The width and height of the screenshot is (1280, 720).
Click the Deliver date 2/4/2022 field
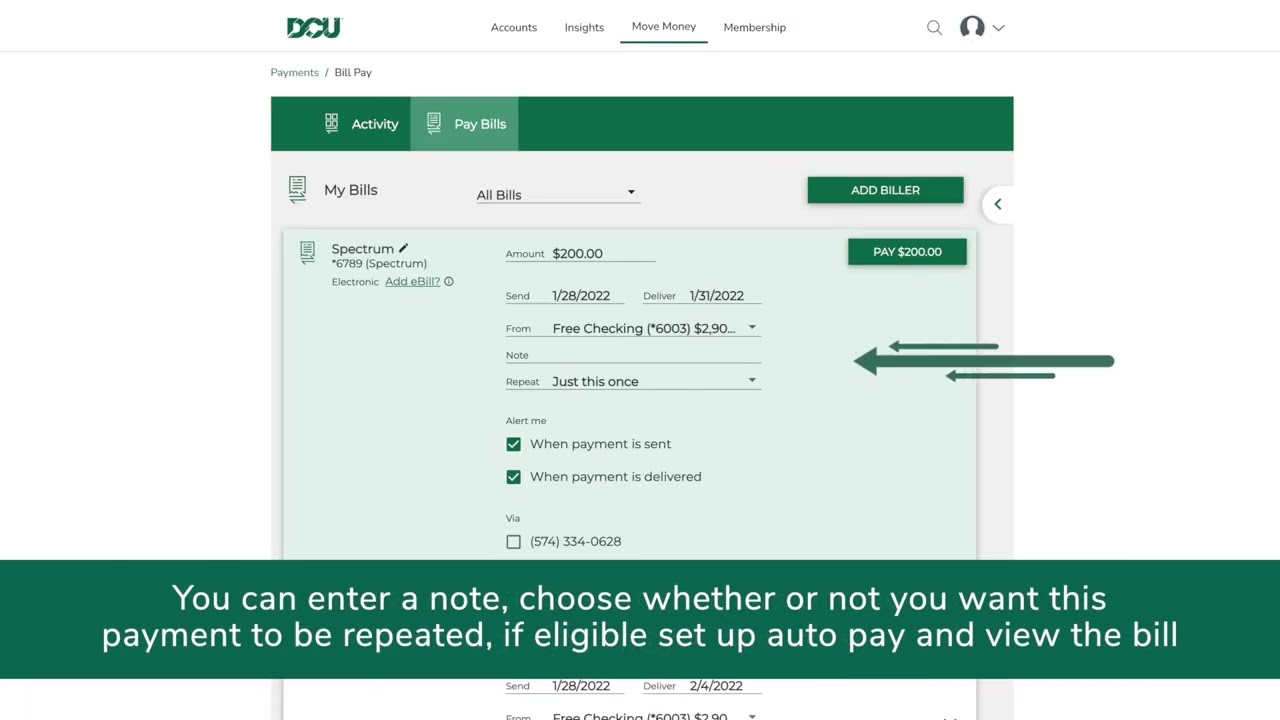pyautogui.click(x=724, y=686)
